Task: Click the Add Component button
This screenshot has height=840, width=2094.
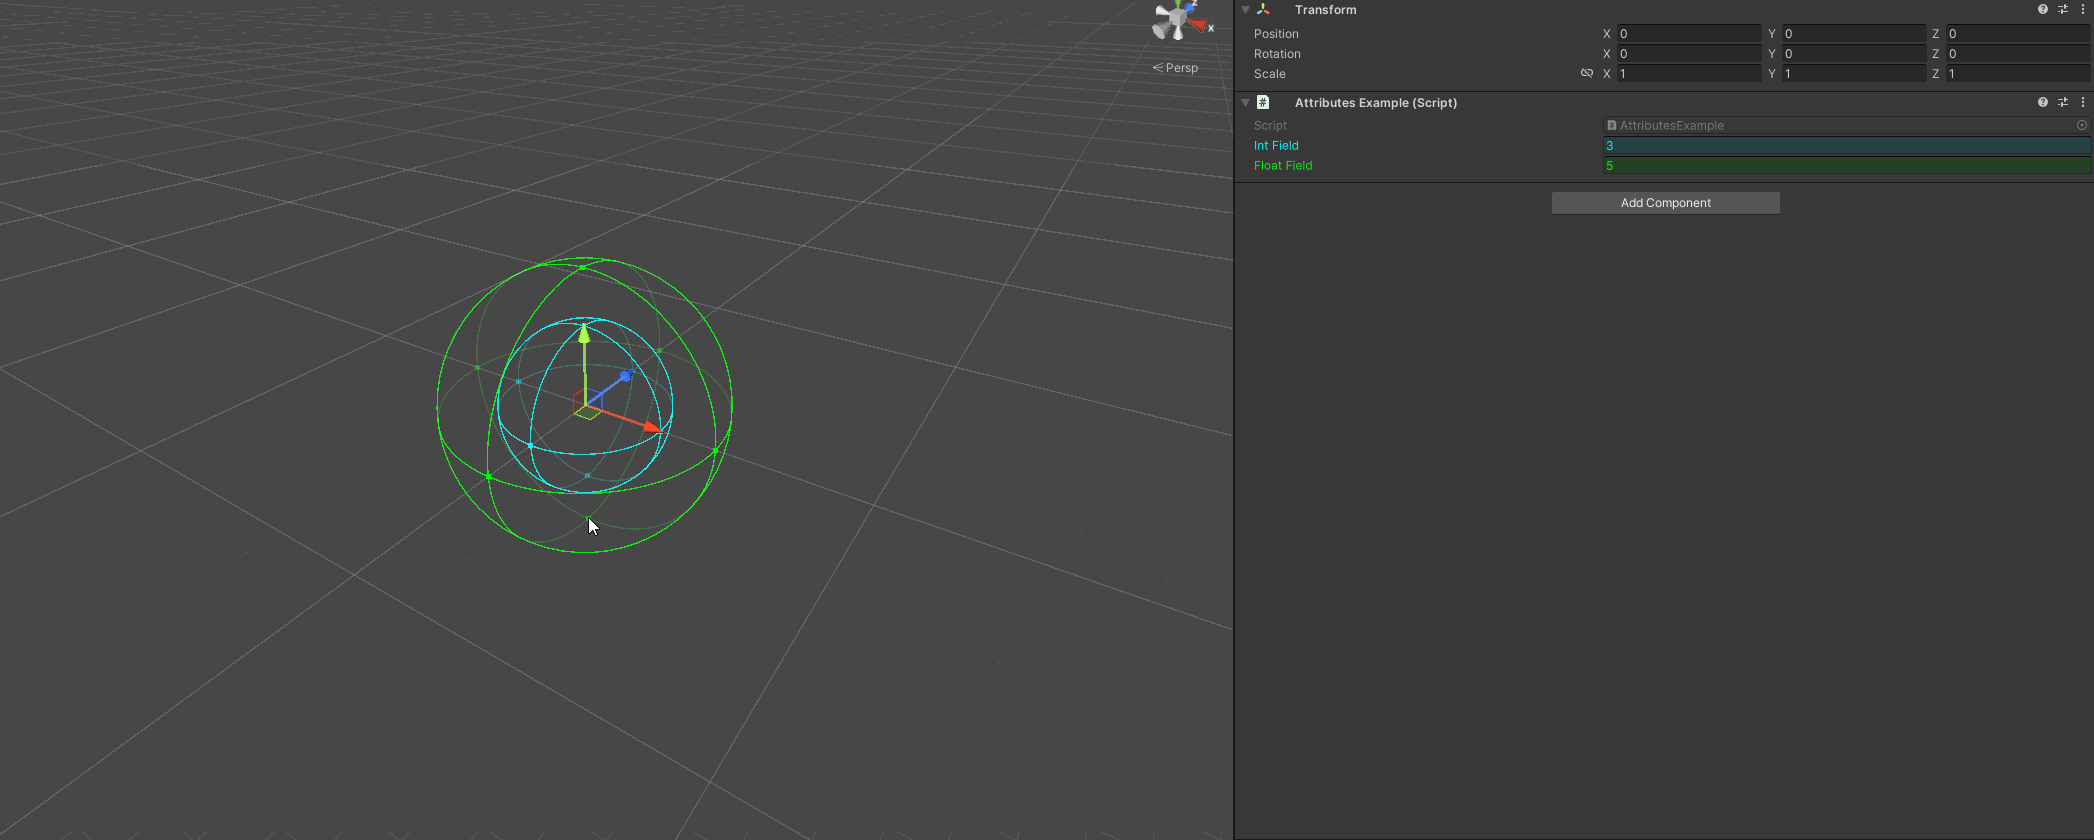Action: click(1665, 203)
